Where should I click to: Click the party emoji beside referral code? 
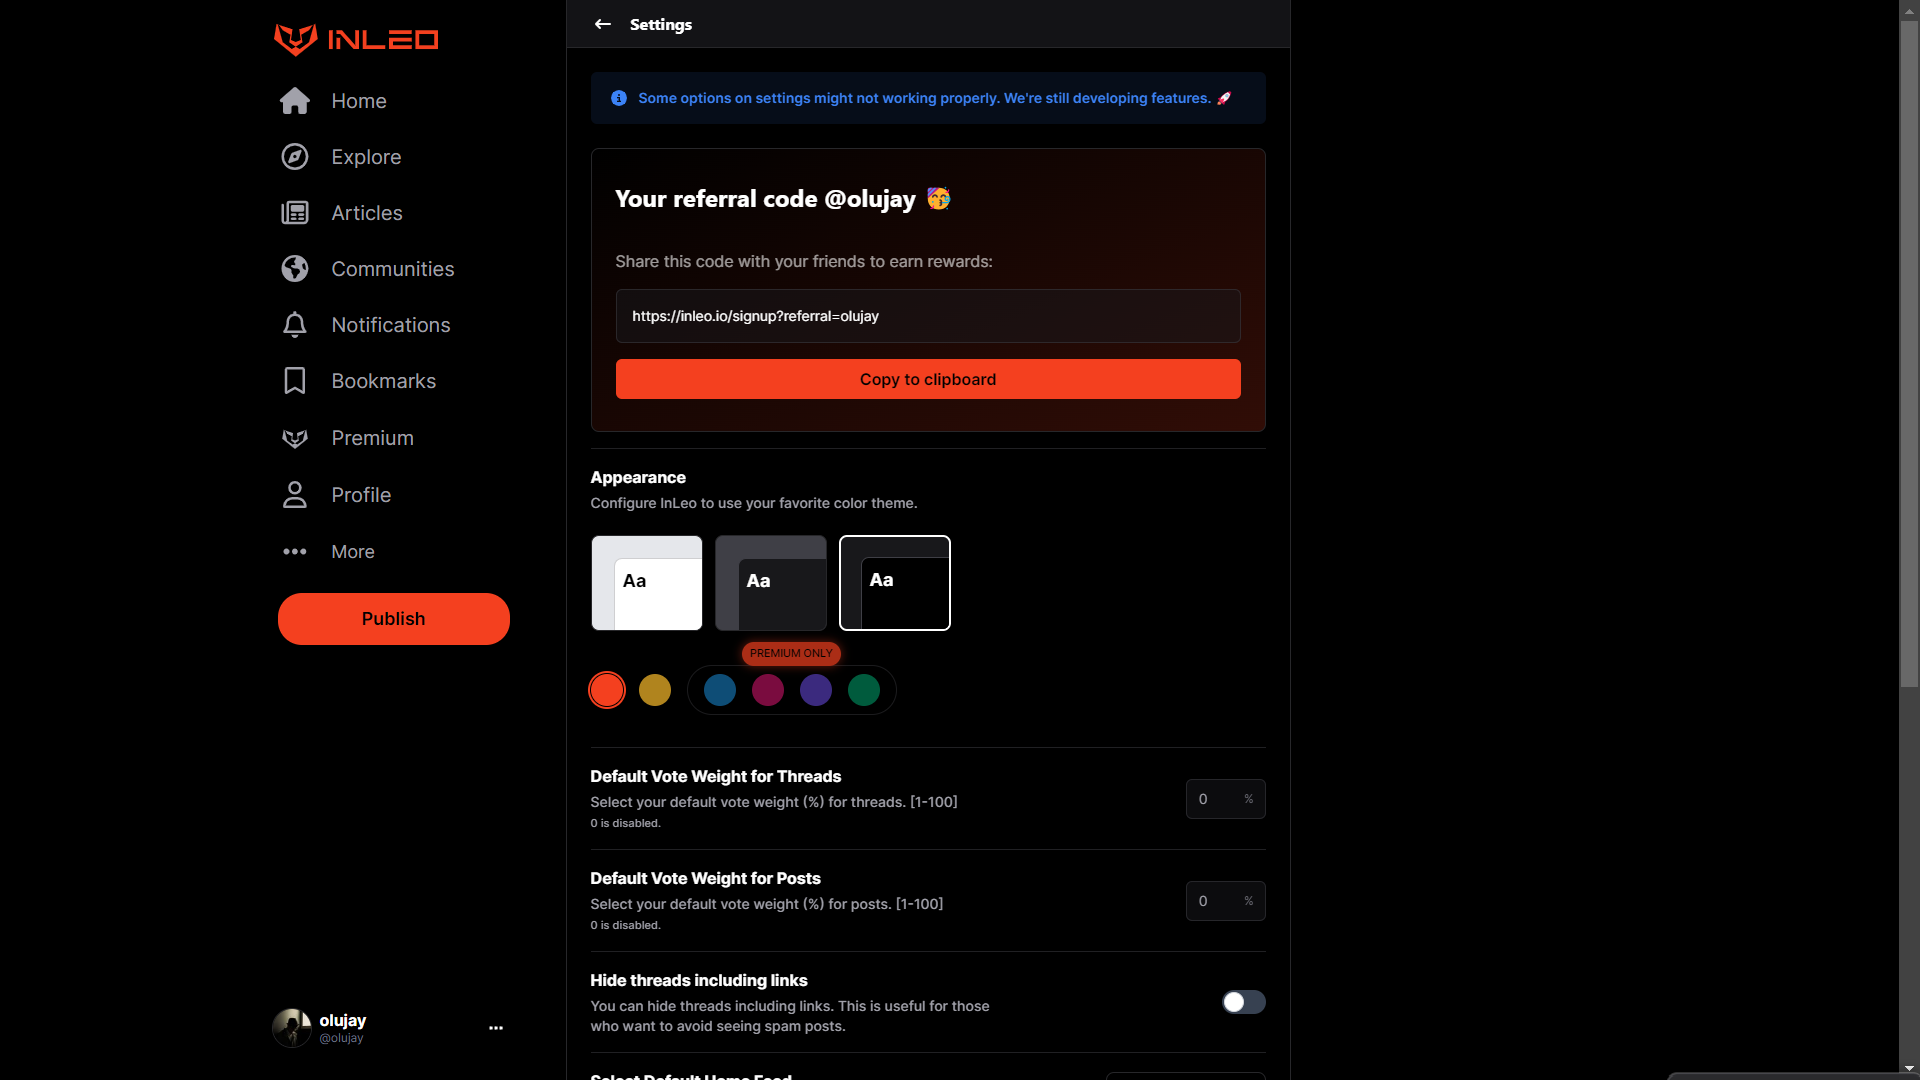coord(938,198)
